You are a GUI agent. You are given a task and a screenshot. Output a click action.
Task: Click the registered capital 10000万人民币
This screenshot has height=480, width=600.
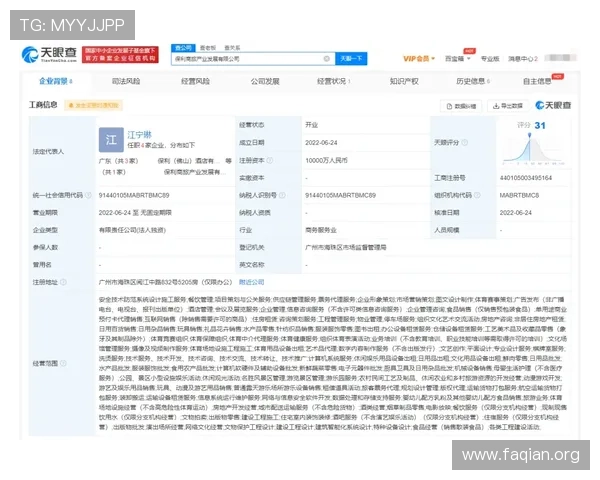click(x=326, y=160)
